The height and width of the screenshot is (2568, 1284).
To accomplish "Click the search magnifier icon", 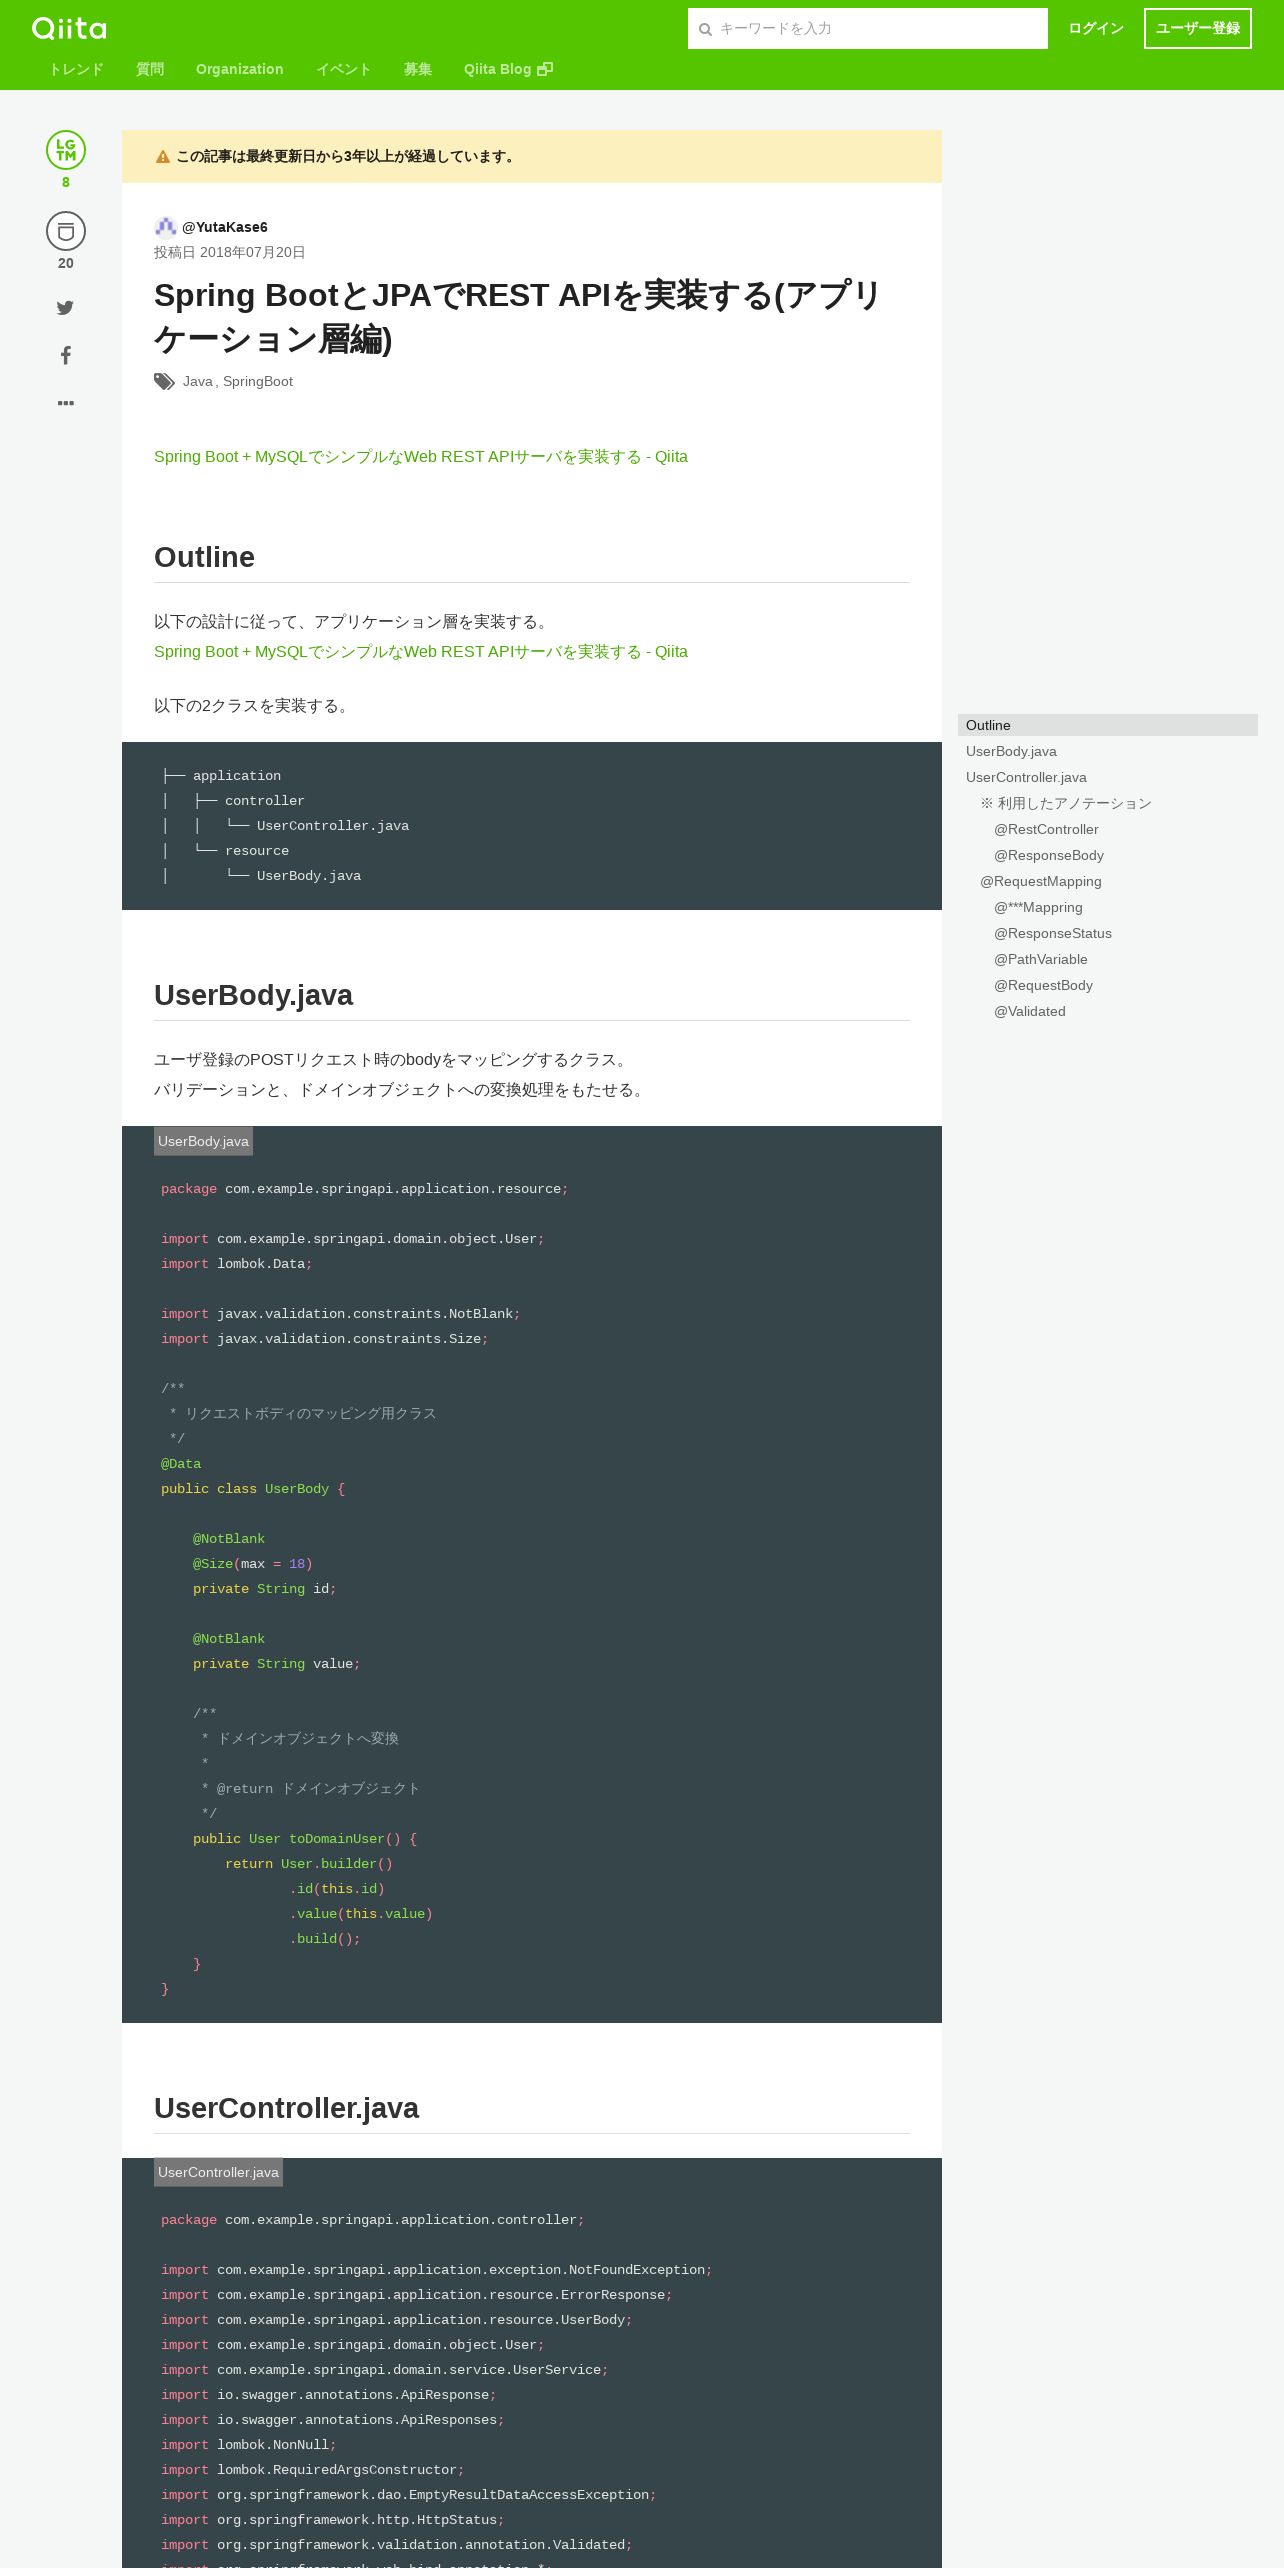I will click(x=705, y=29).
